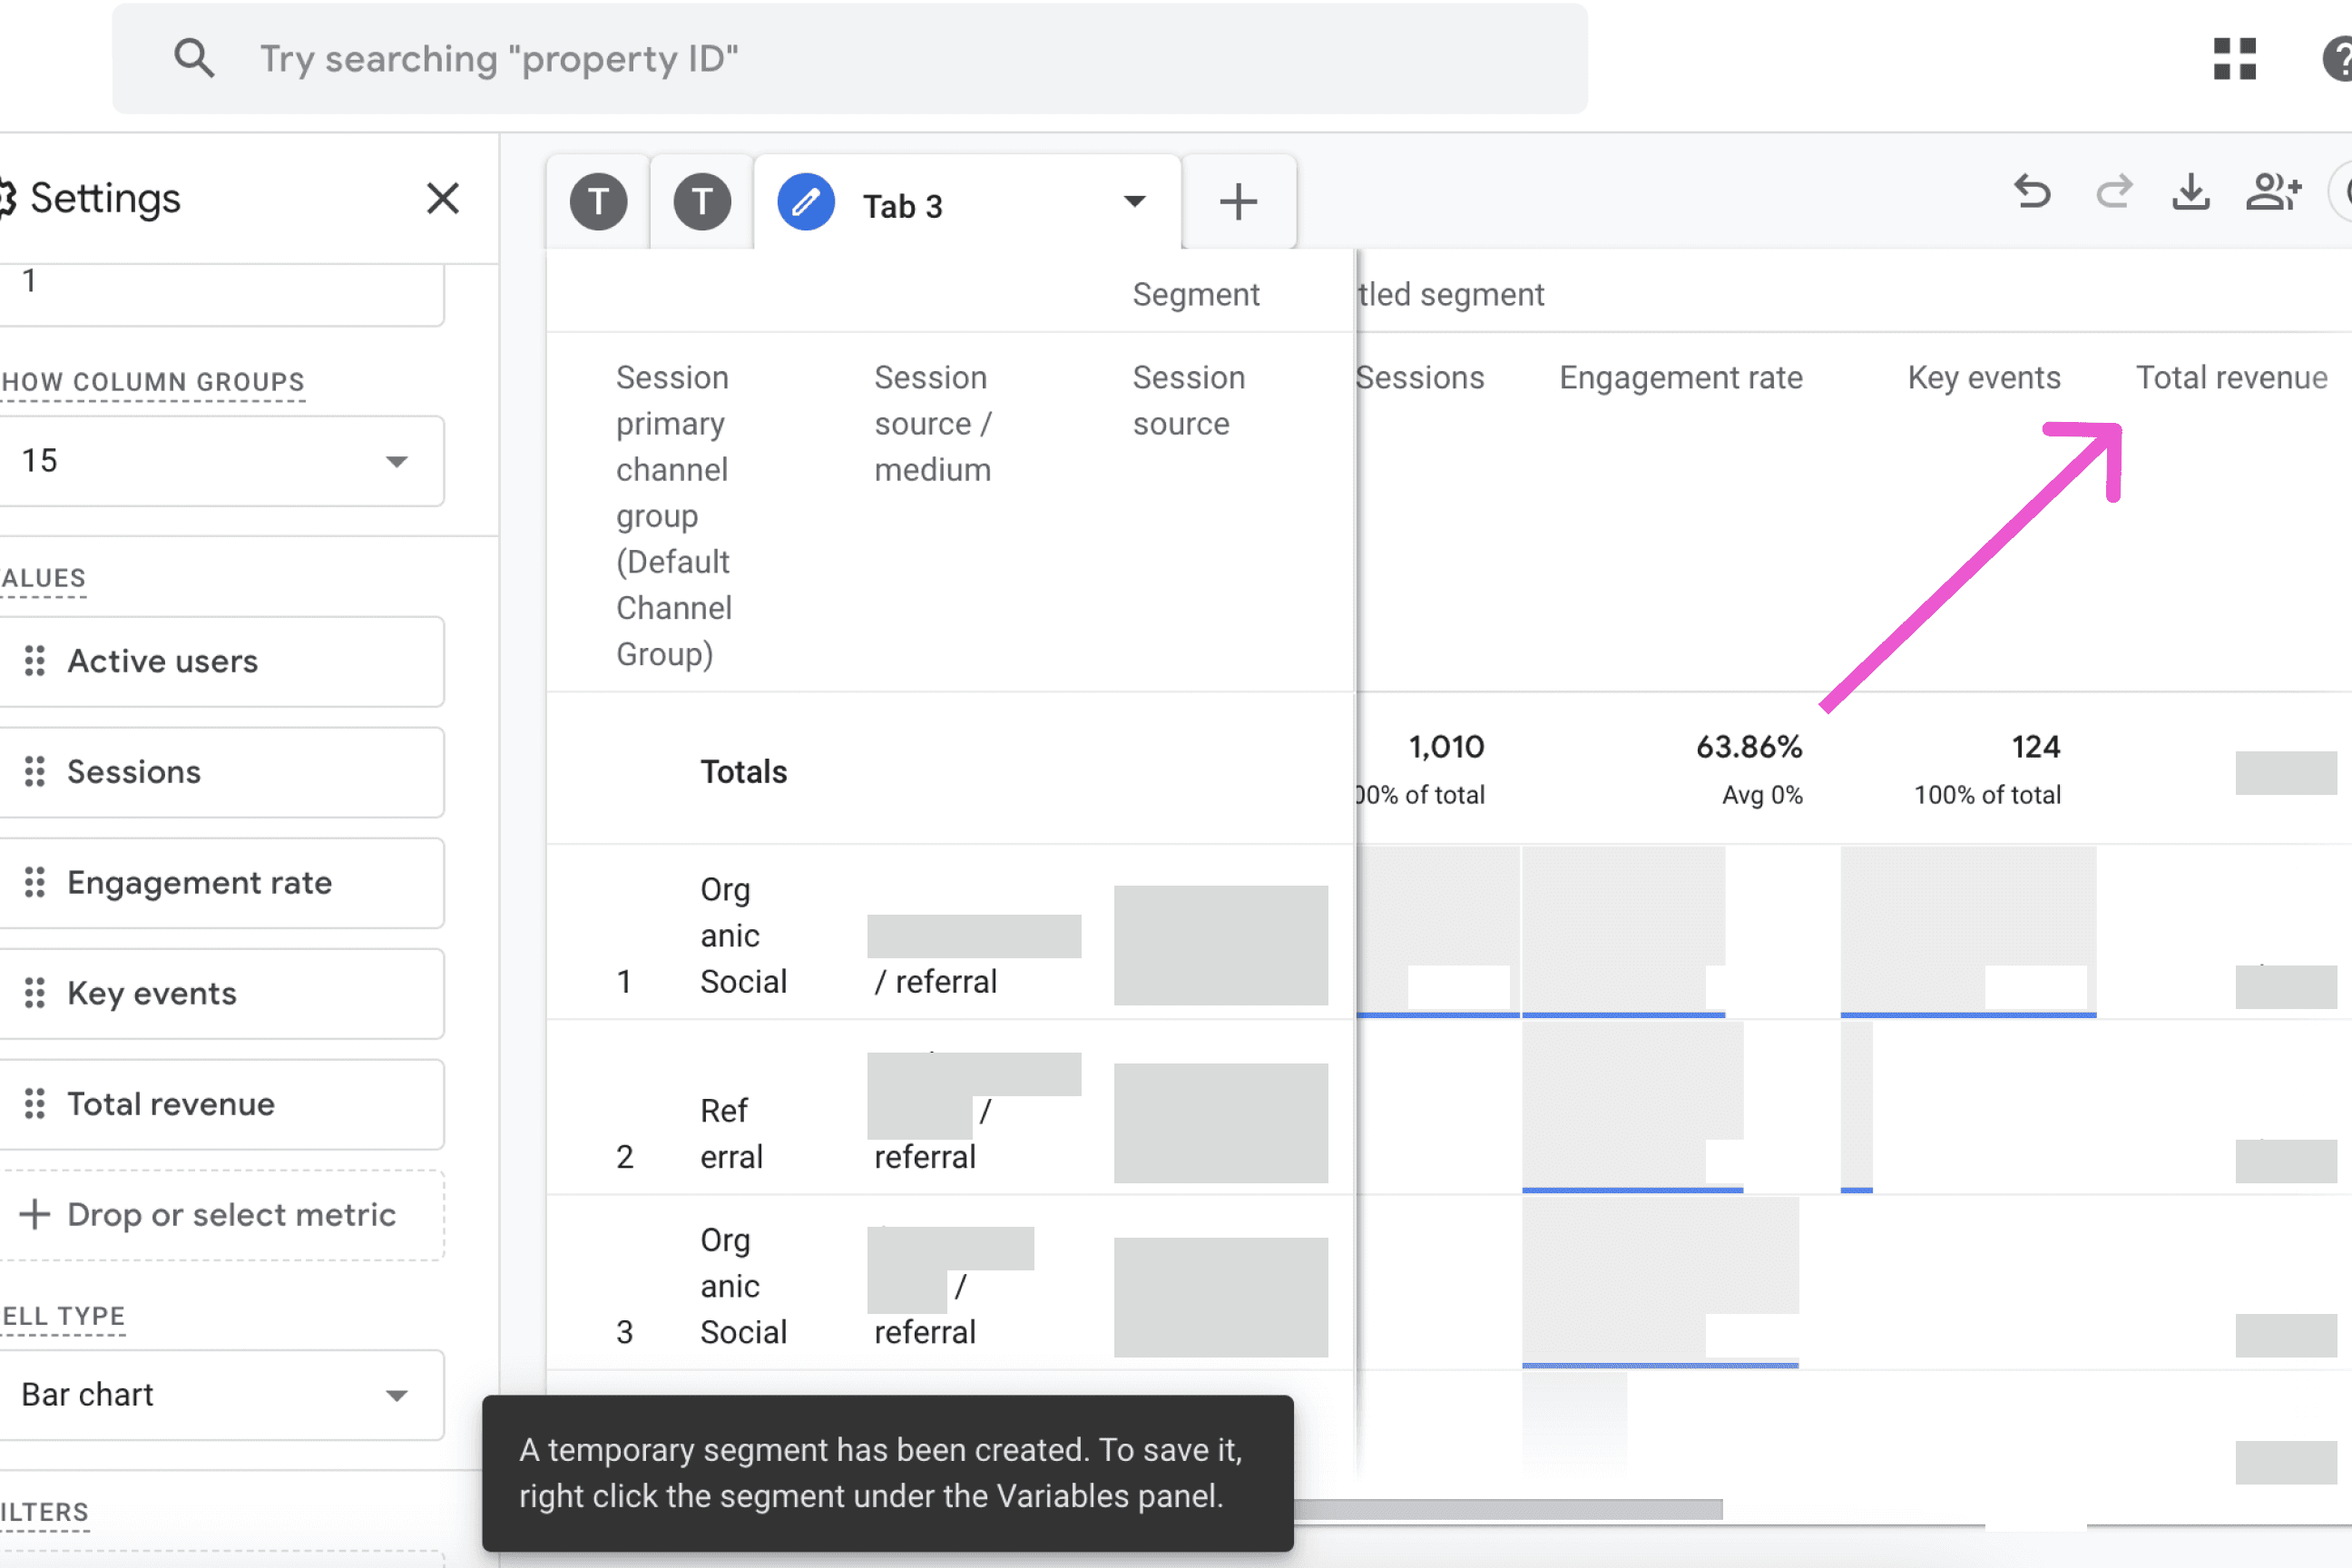Open the Bar chart cell type dropdown
2352x1568 pixels.
[x=220, y=1395]
